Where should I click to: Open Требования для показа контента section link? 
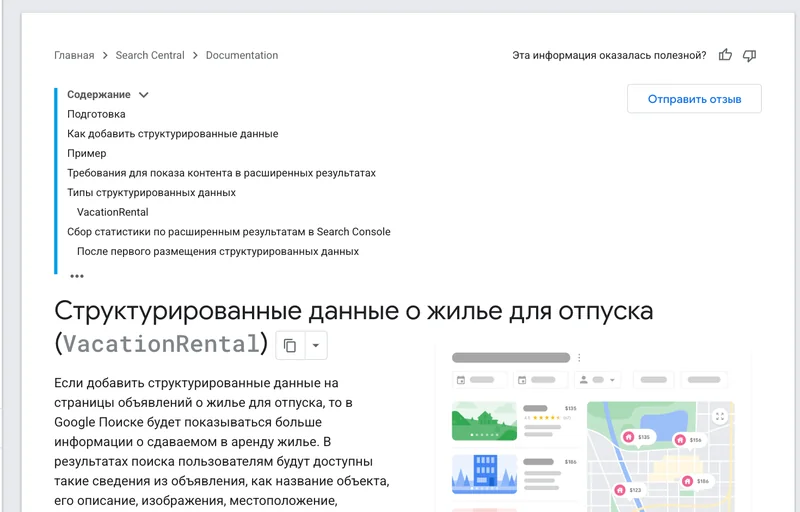[221, 173]
